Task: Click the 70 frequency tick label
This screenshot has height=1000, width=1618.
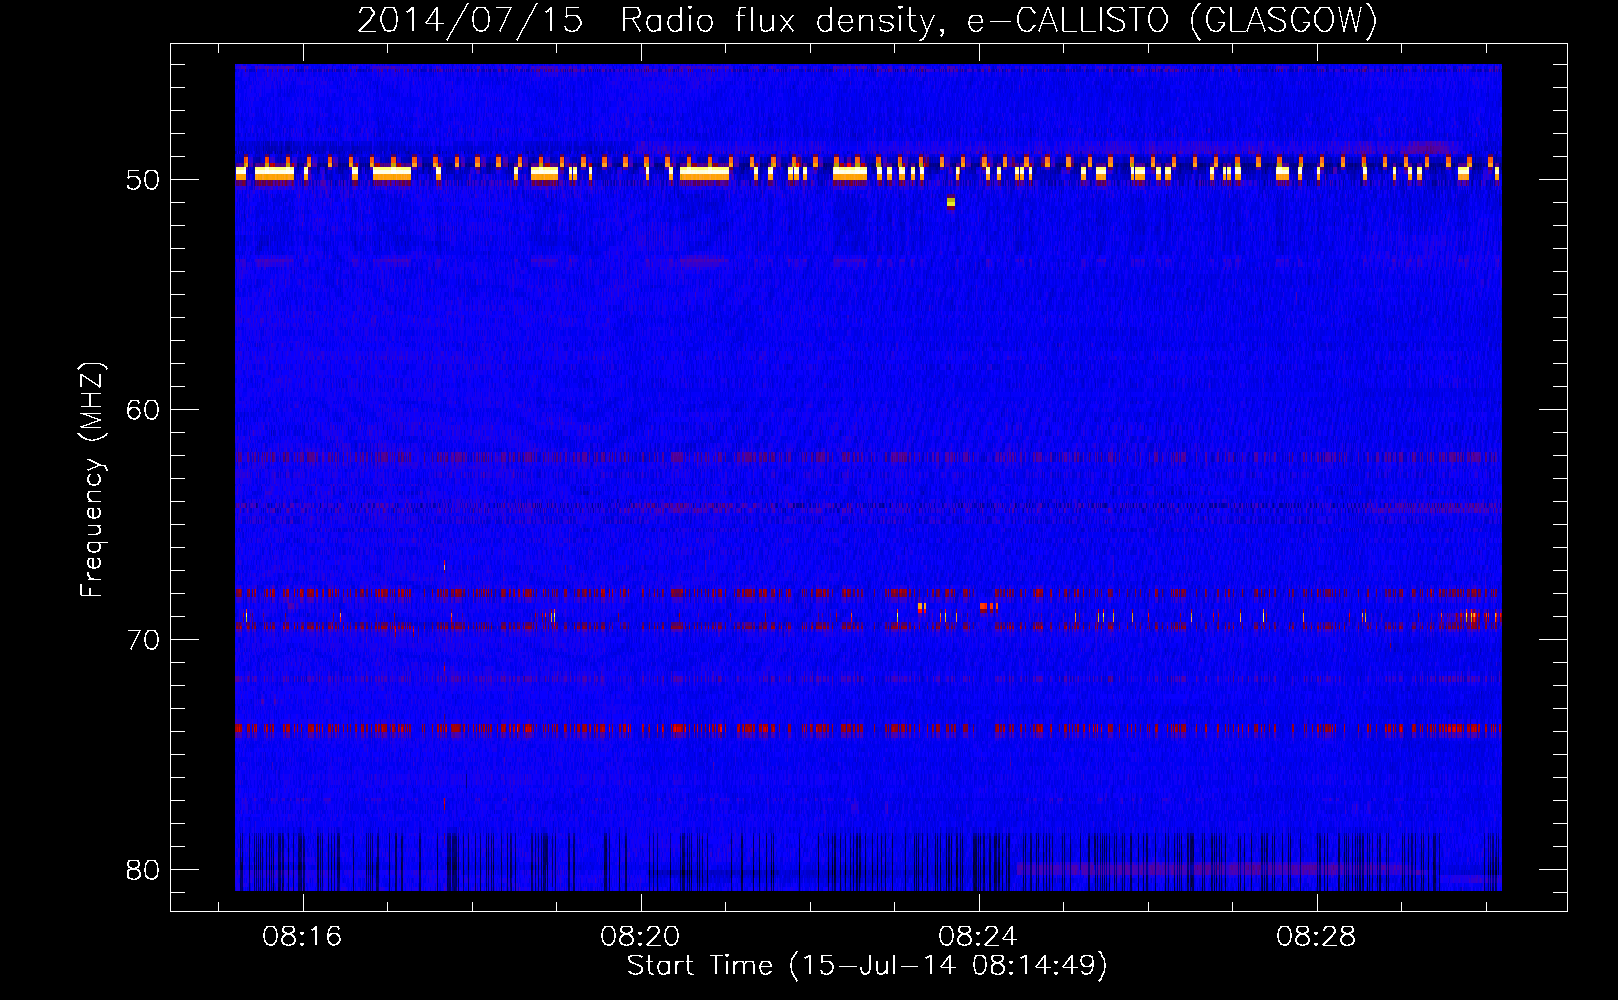Action: (x=143, y=640)
